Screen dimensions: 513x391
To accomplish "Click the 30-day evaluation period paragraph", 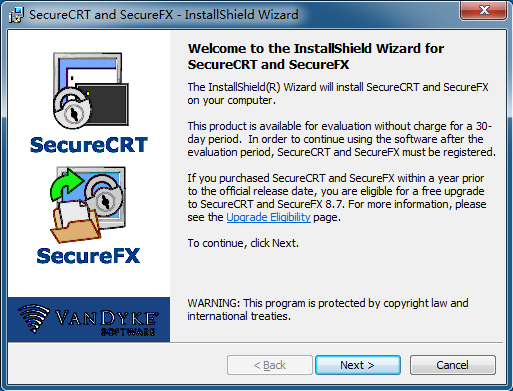I will click(x=342, y=139).
